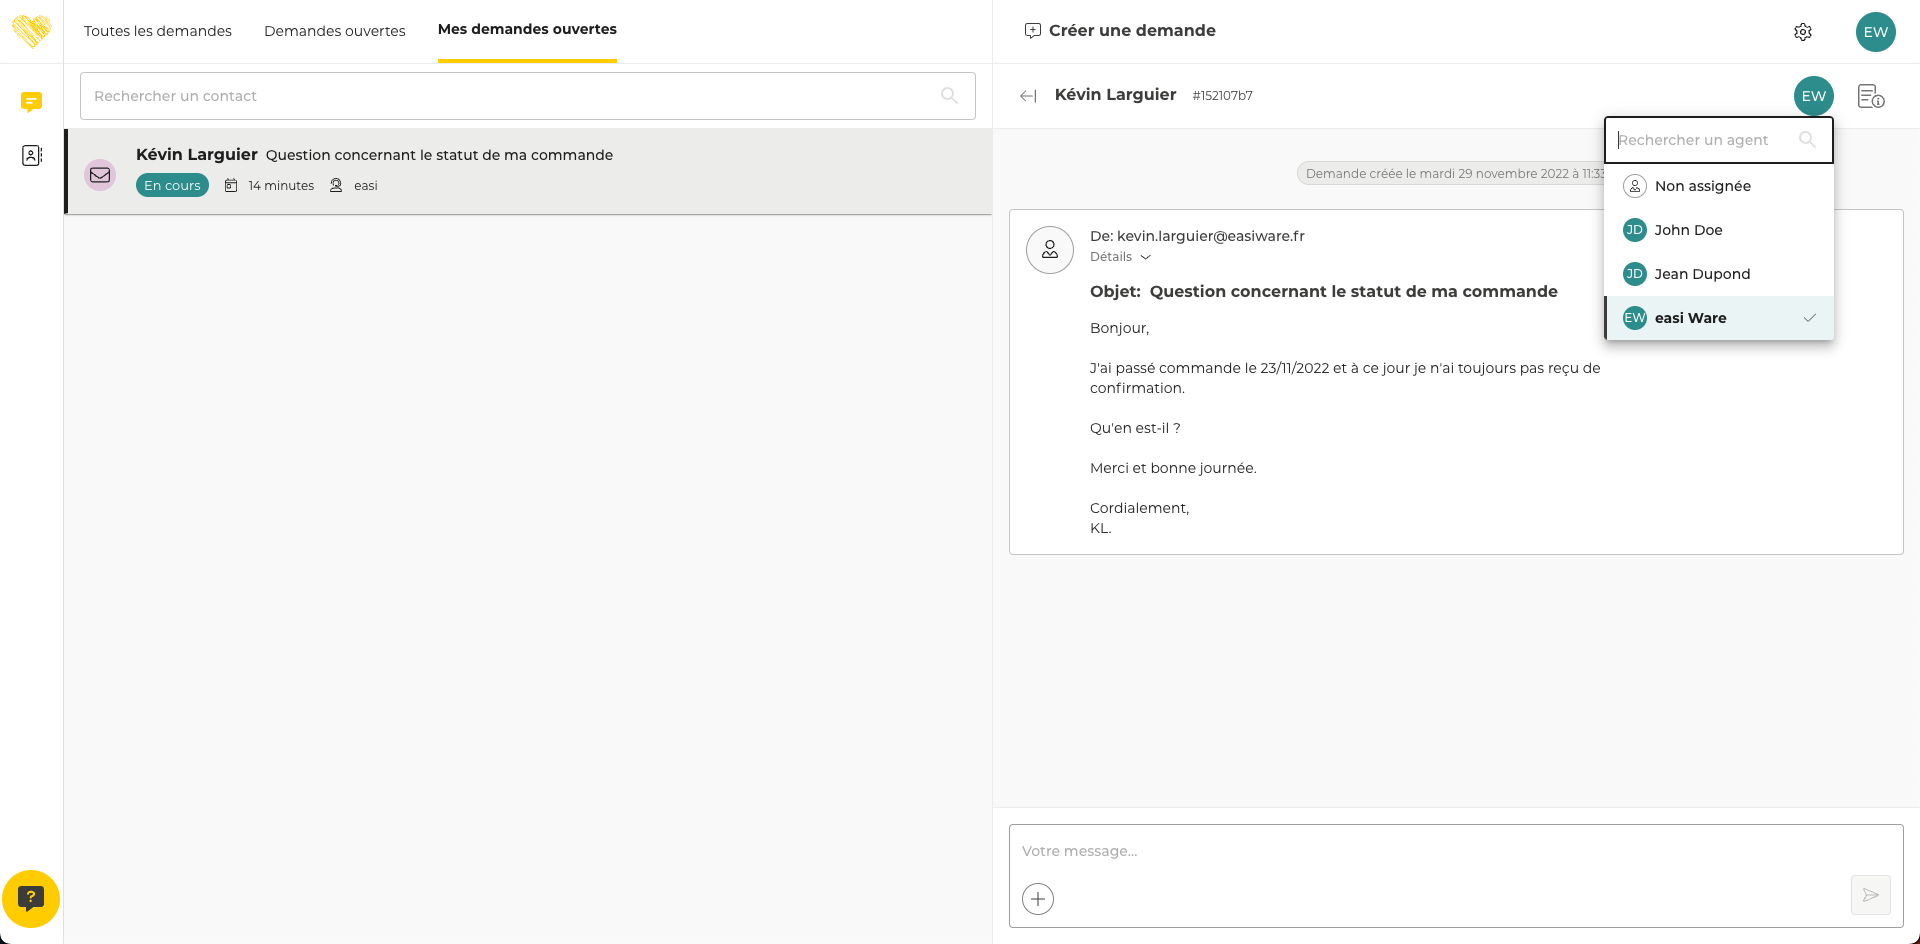Screen dimensions: 1920x944
Task: Switch to Toutes les demandes tab
Action: [x=158, y=31]
